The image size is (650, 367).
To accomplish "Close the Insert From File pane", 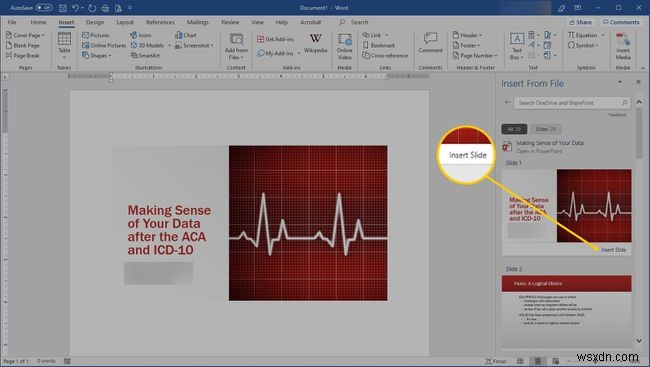I will pos(638,82).
